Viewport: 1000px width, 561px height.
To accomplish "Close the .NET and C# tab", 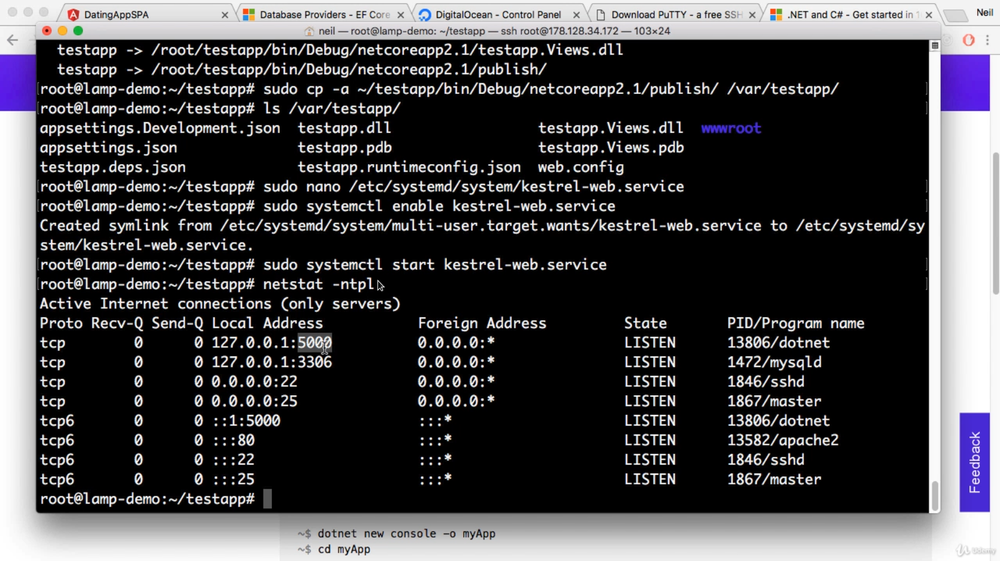I will (x=929, y=15).
